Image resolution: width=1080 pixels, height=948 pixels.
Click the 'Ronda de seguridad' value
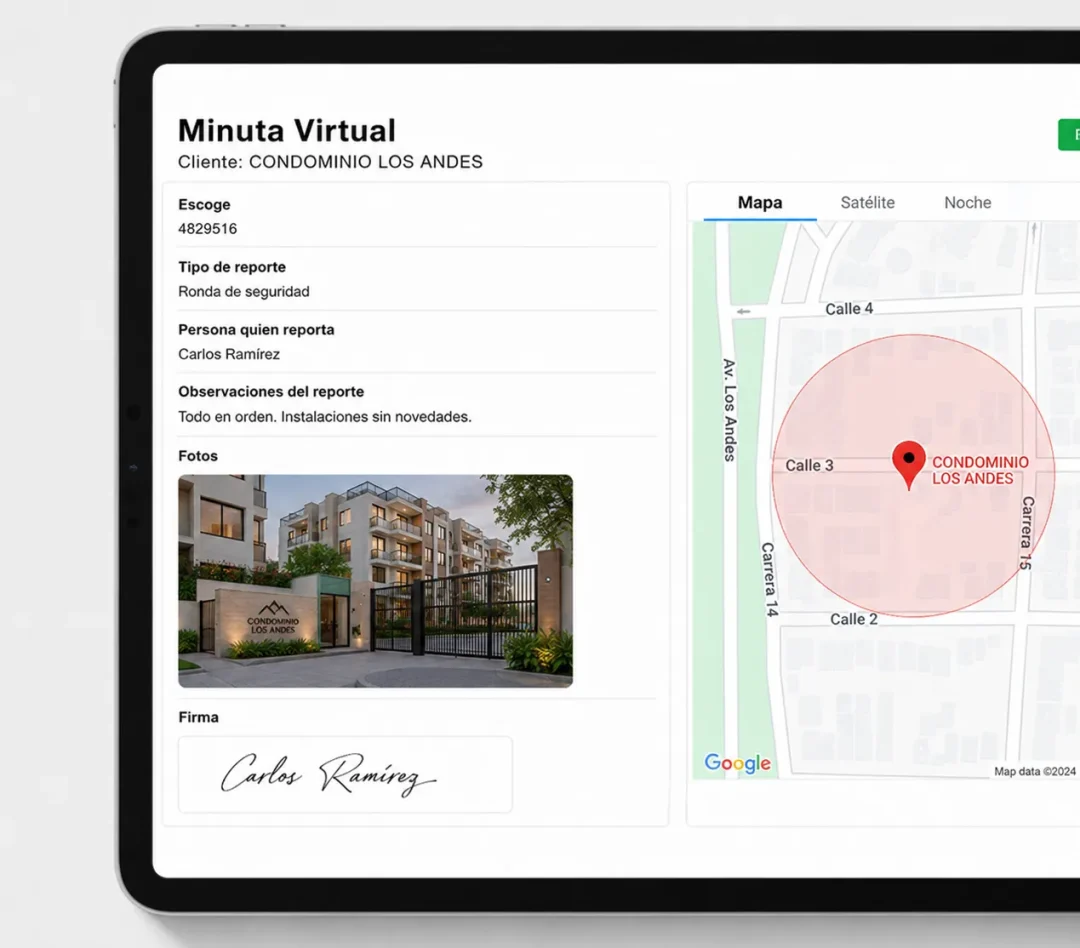pyautogui.click(x=244, y=291)
